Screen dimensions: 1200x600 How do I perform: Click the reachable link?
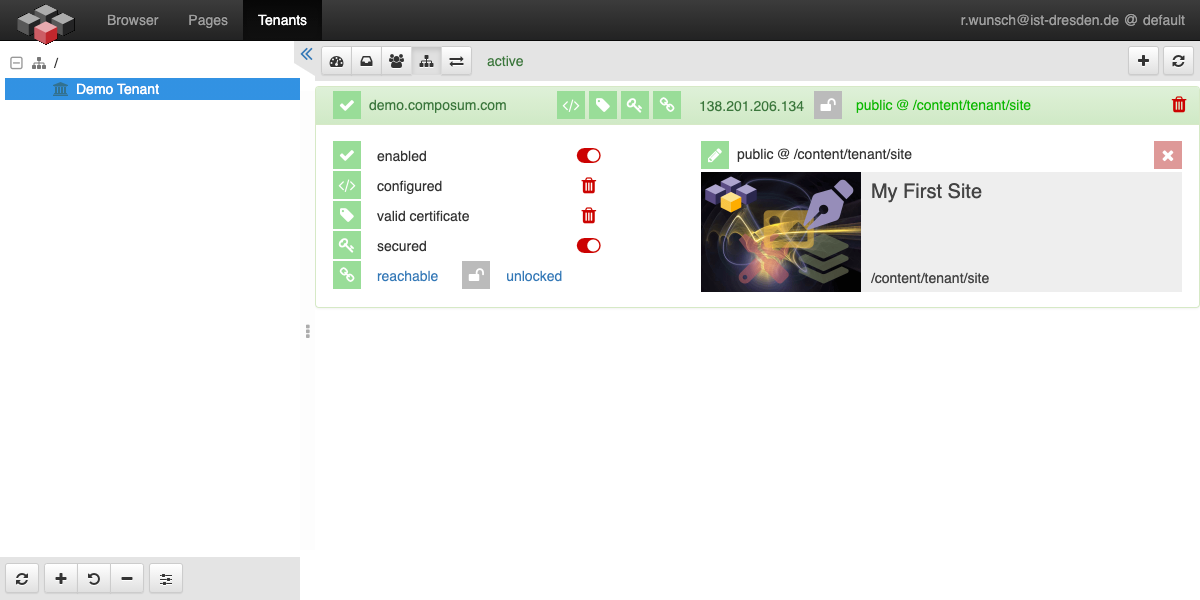click(x=407, y=277)
